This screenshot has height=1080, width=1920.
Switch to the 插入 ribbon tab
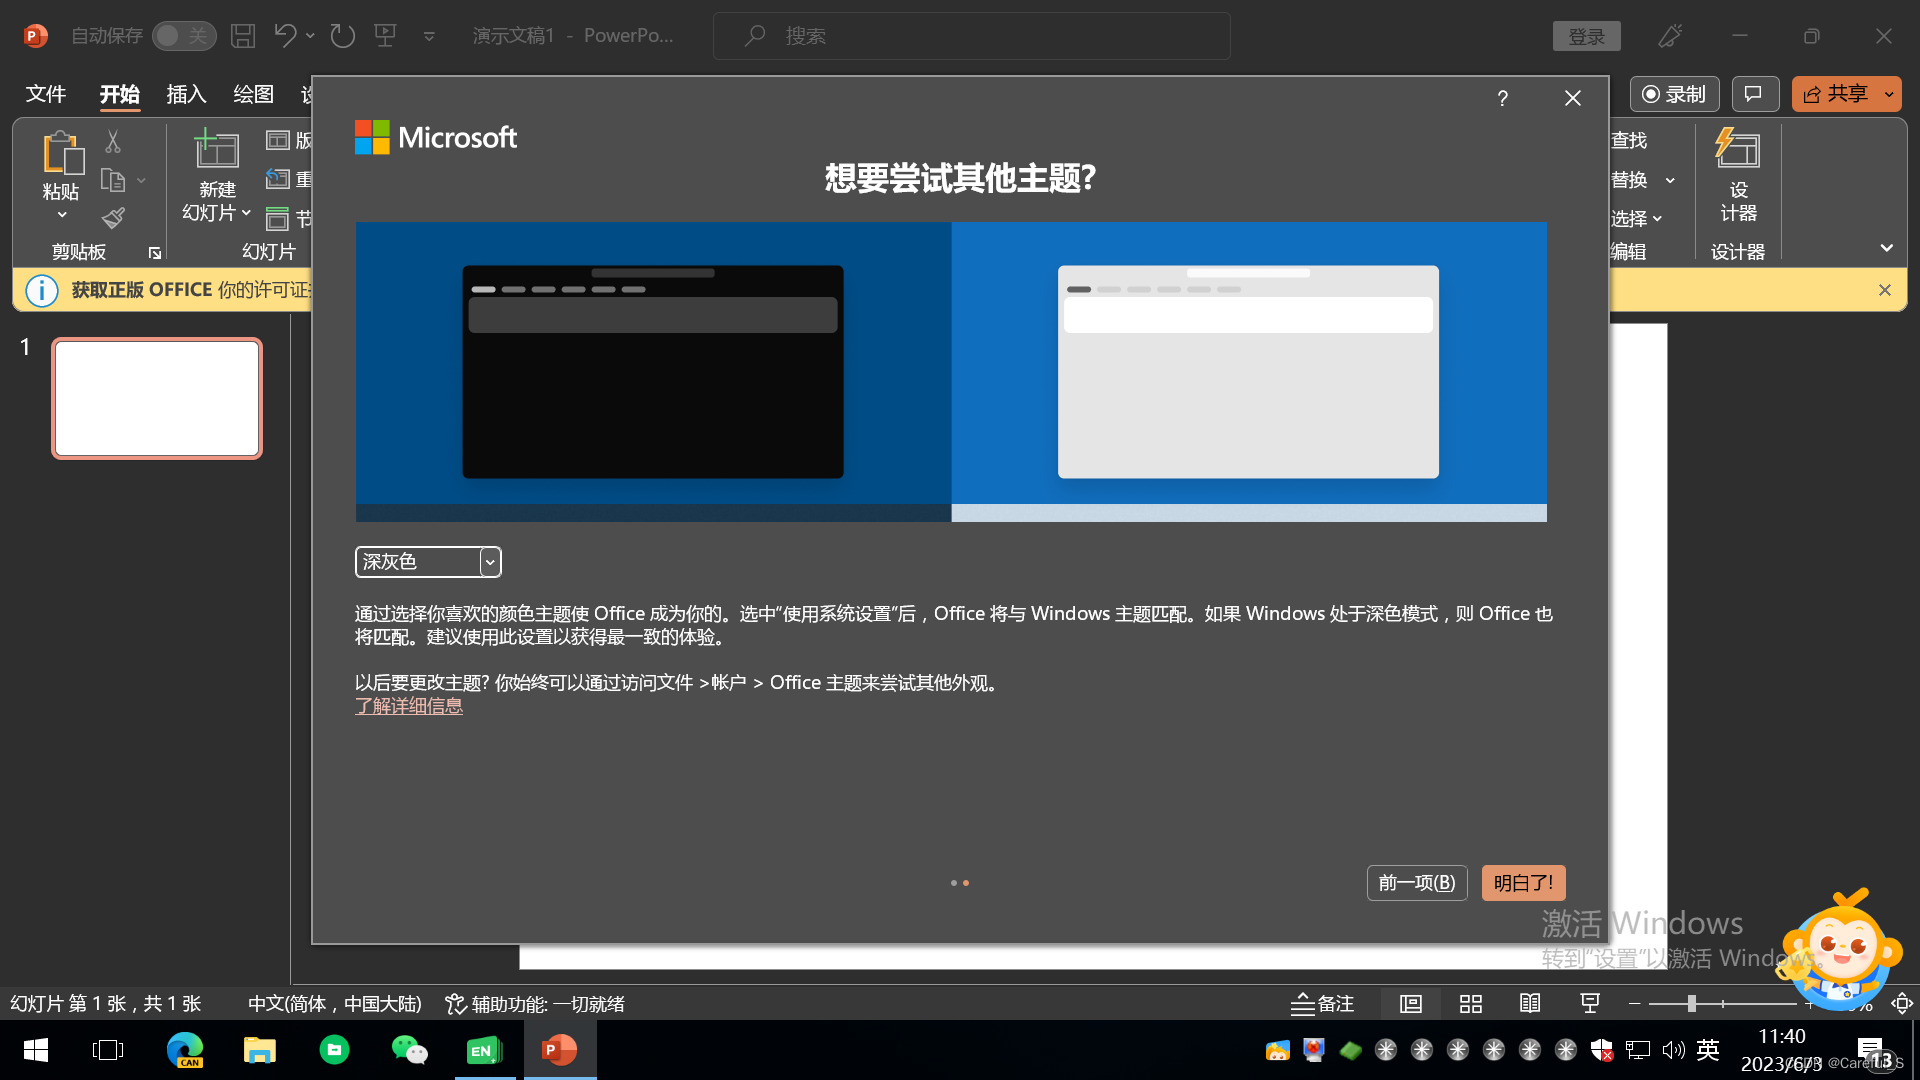pyautogui.click(x=186, y=94)
